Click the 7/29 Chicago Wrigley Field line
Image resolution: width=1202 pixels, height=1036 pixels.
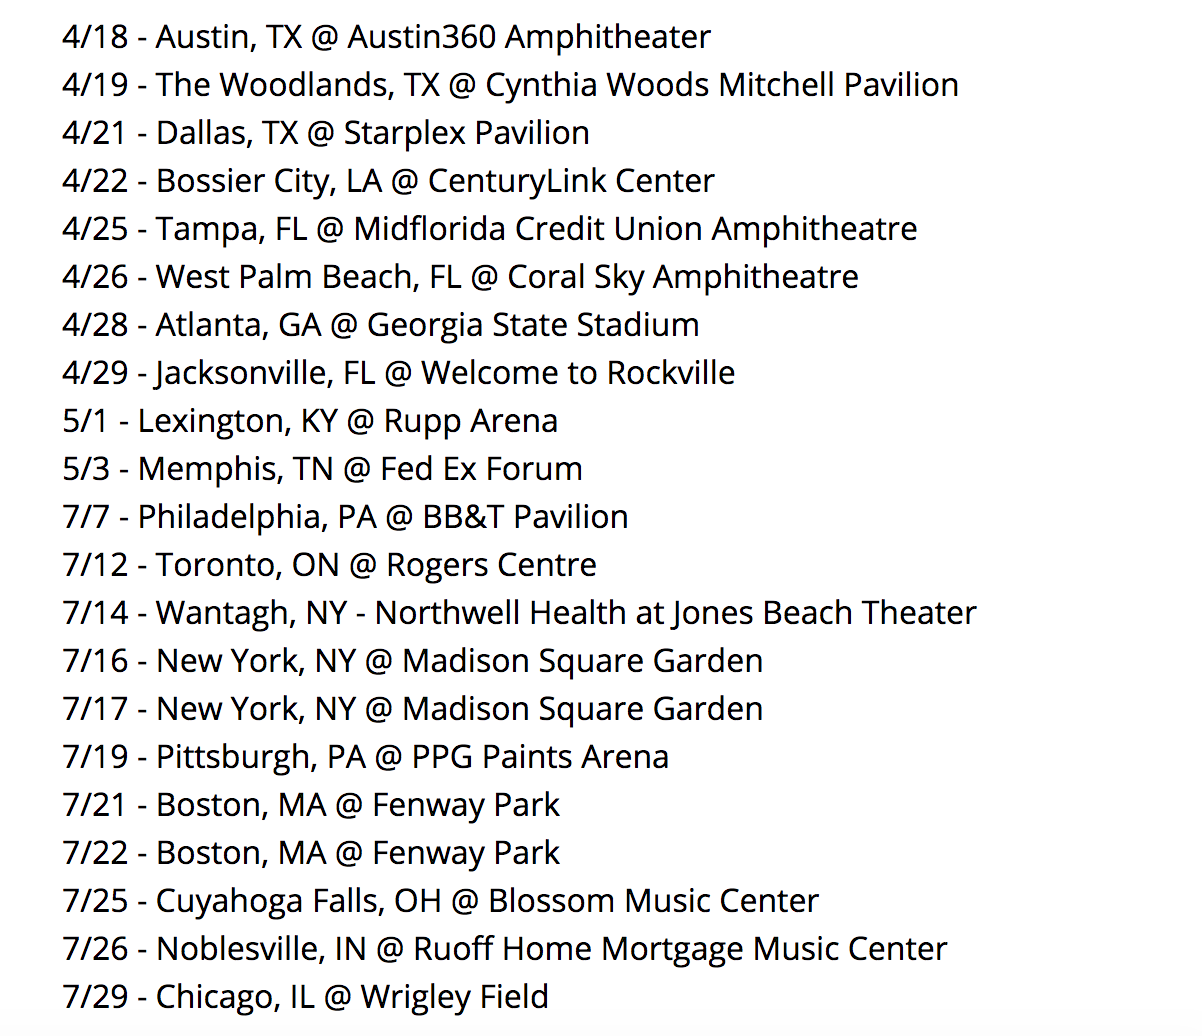click(x=306, y=997)
